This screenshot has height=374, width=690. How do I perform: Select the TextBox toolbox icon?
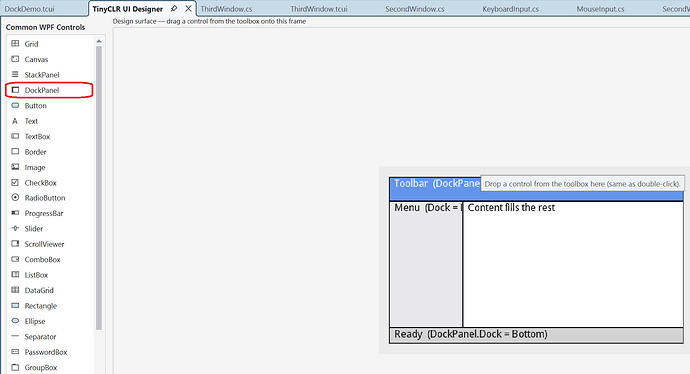(x=15, y=136)
